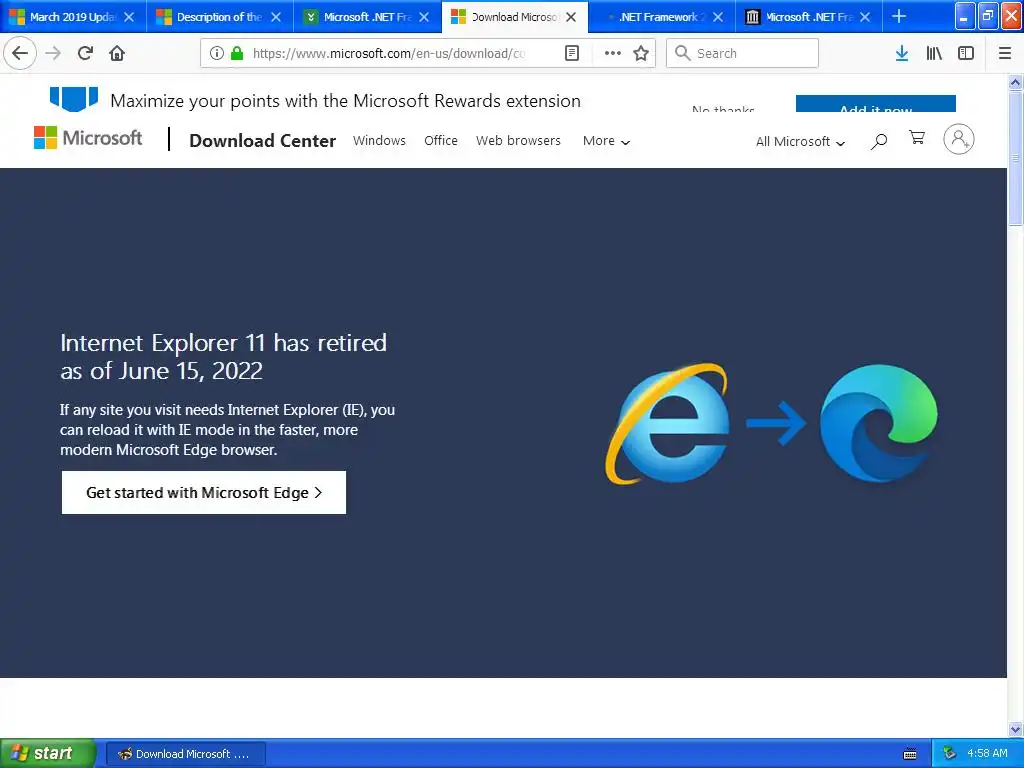Click the Internet Explorer 11 has retired heading
Viewport: 1024px width, 768px height.
click(223, 357)
